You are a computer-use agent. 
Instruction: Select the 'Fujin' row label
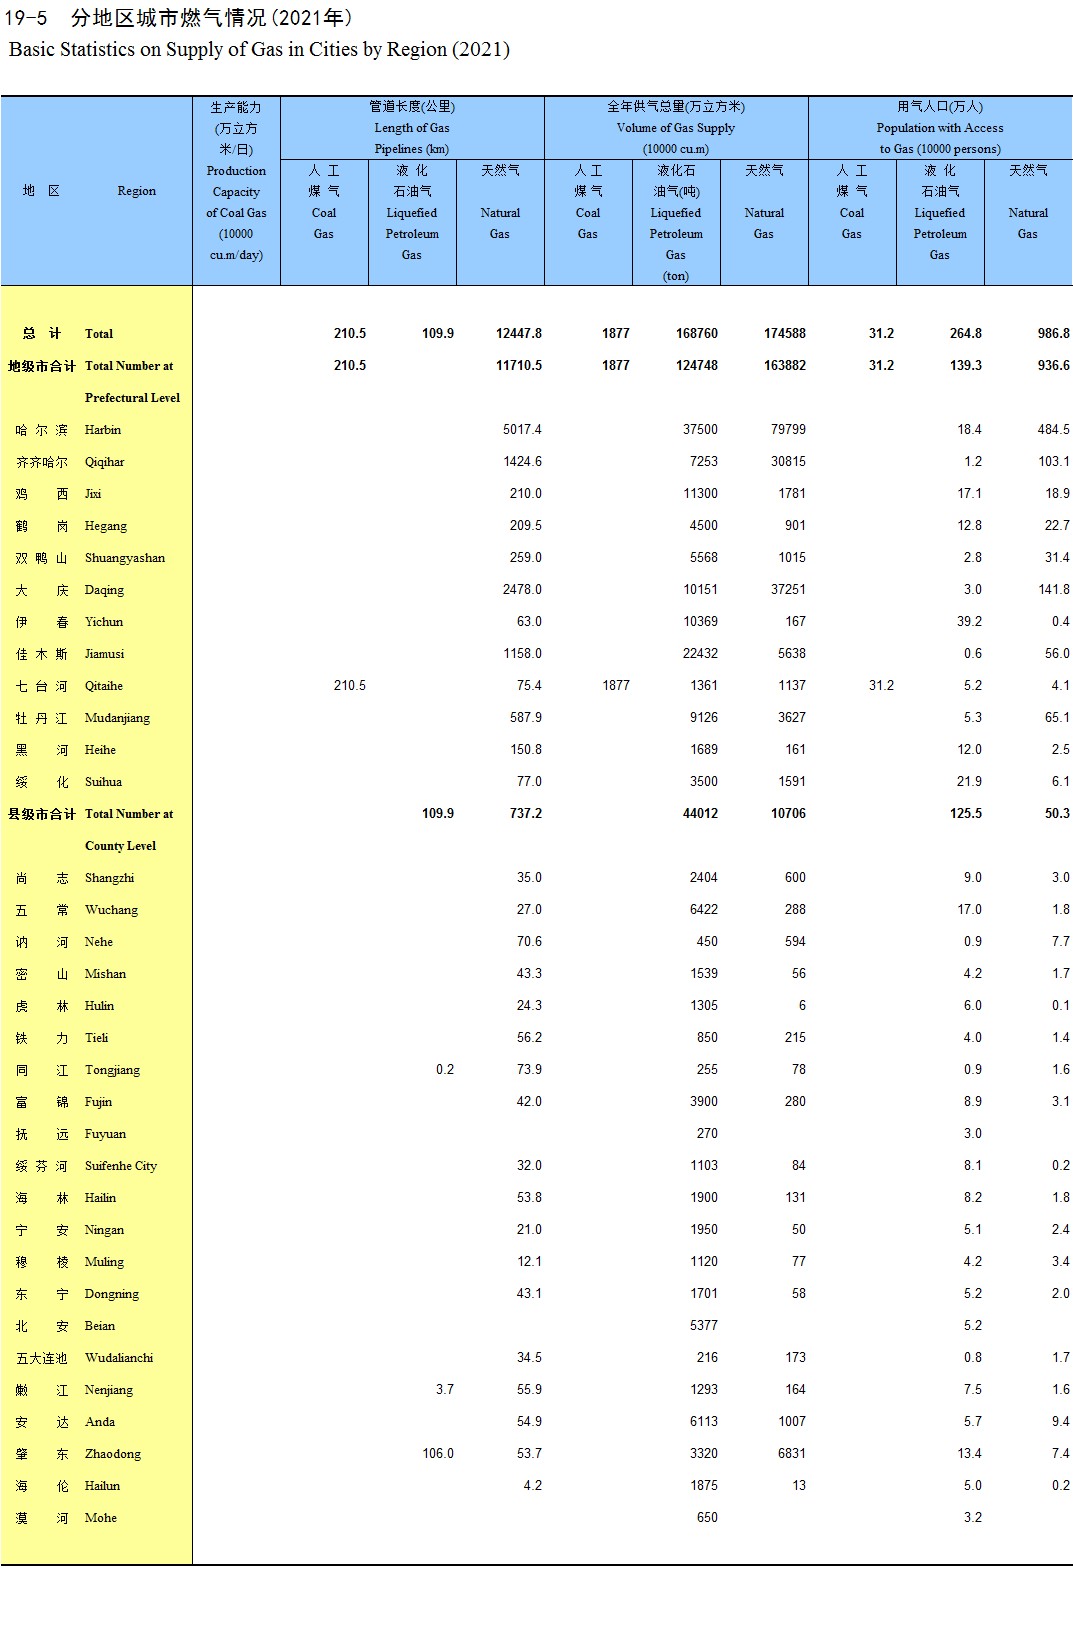(98, 1102)
